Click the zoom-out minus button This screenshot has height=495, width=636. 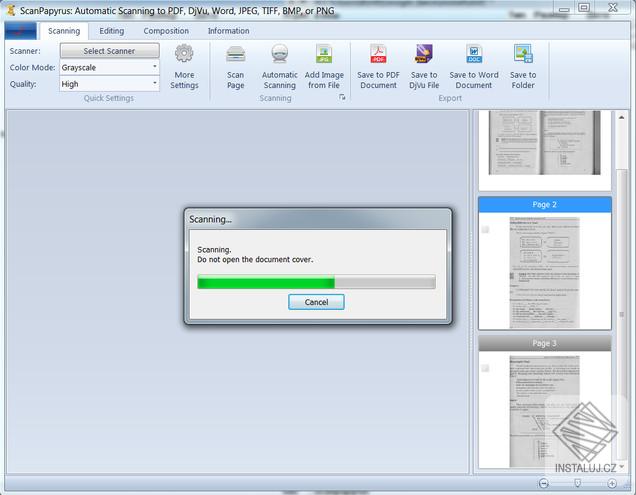[x=544, y=483]
